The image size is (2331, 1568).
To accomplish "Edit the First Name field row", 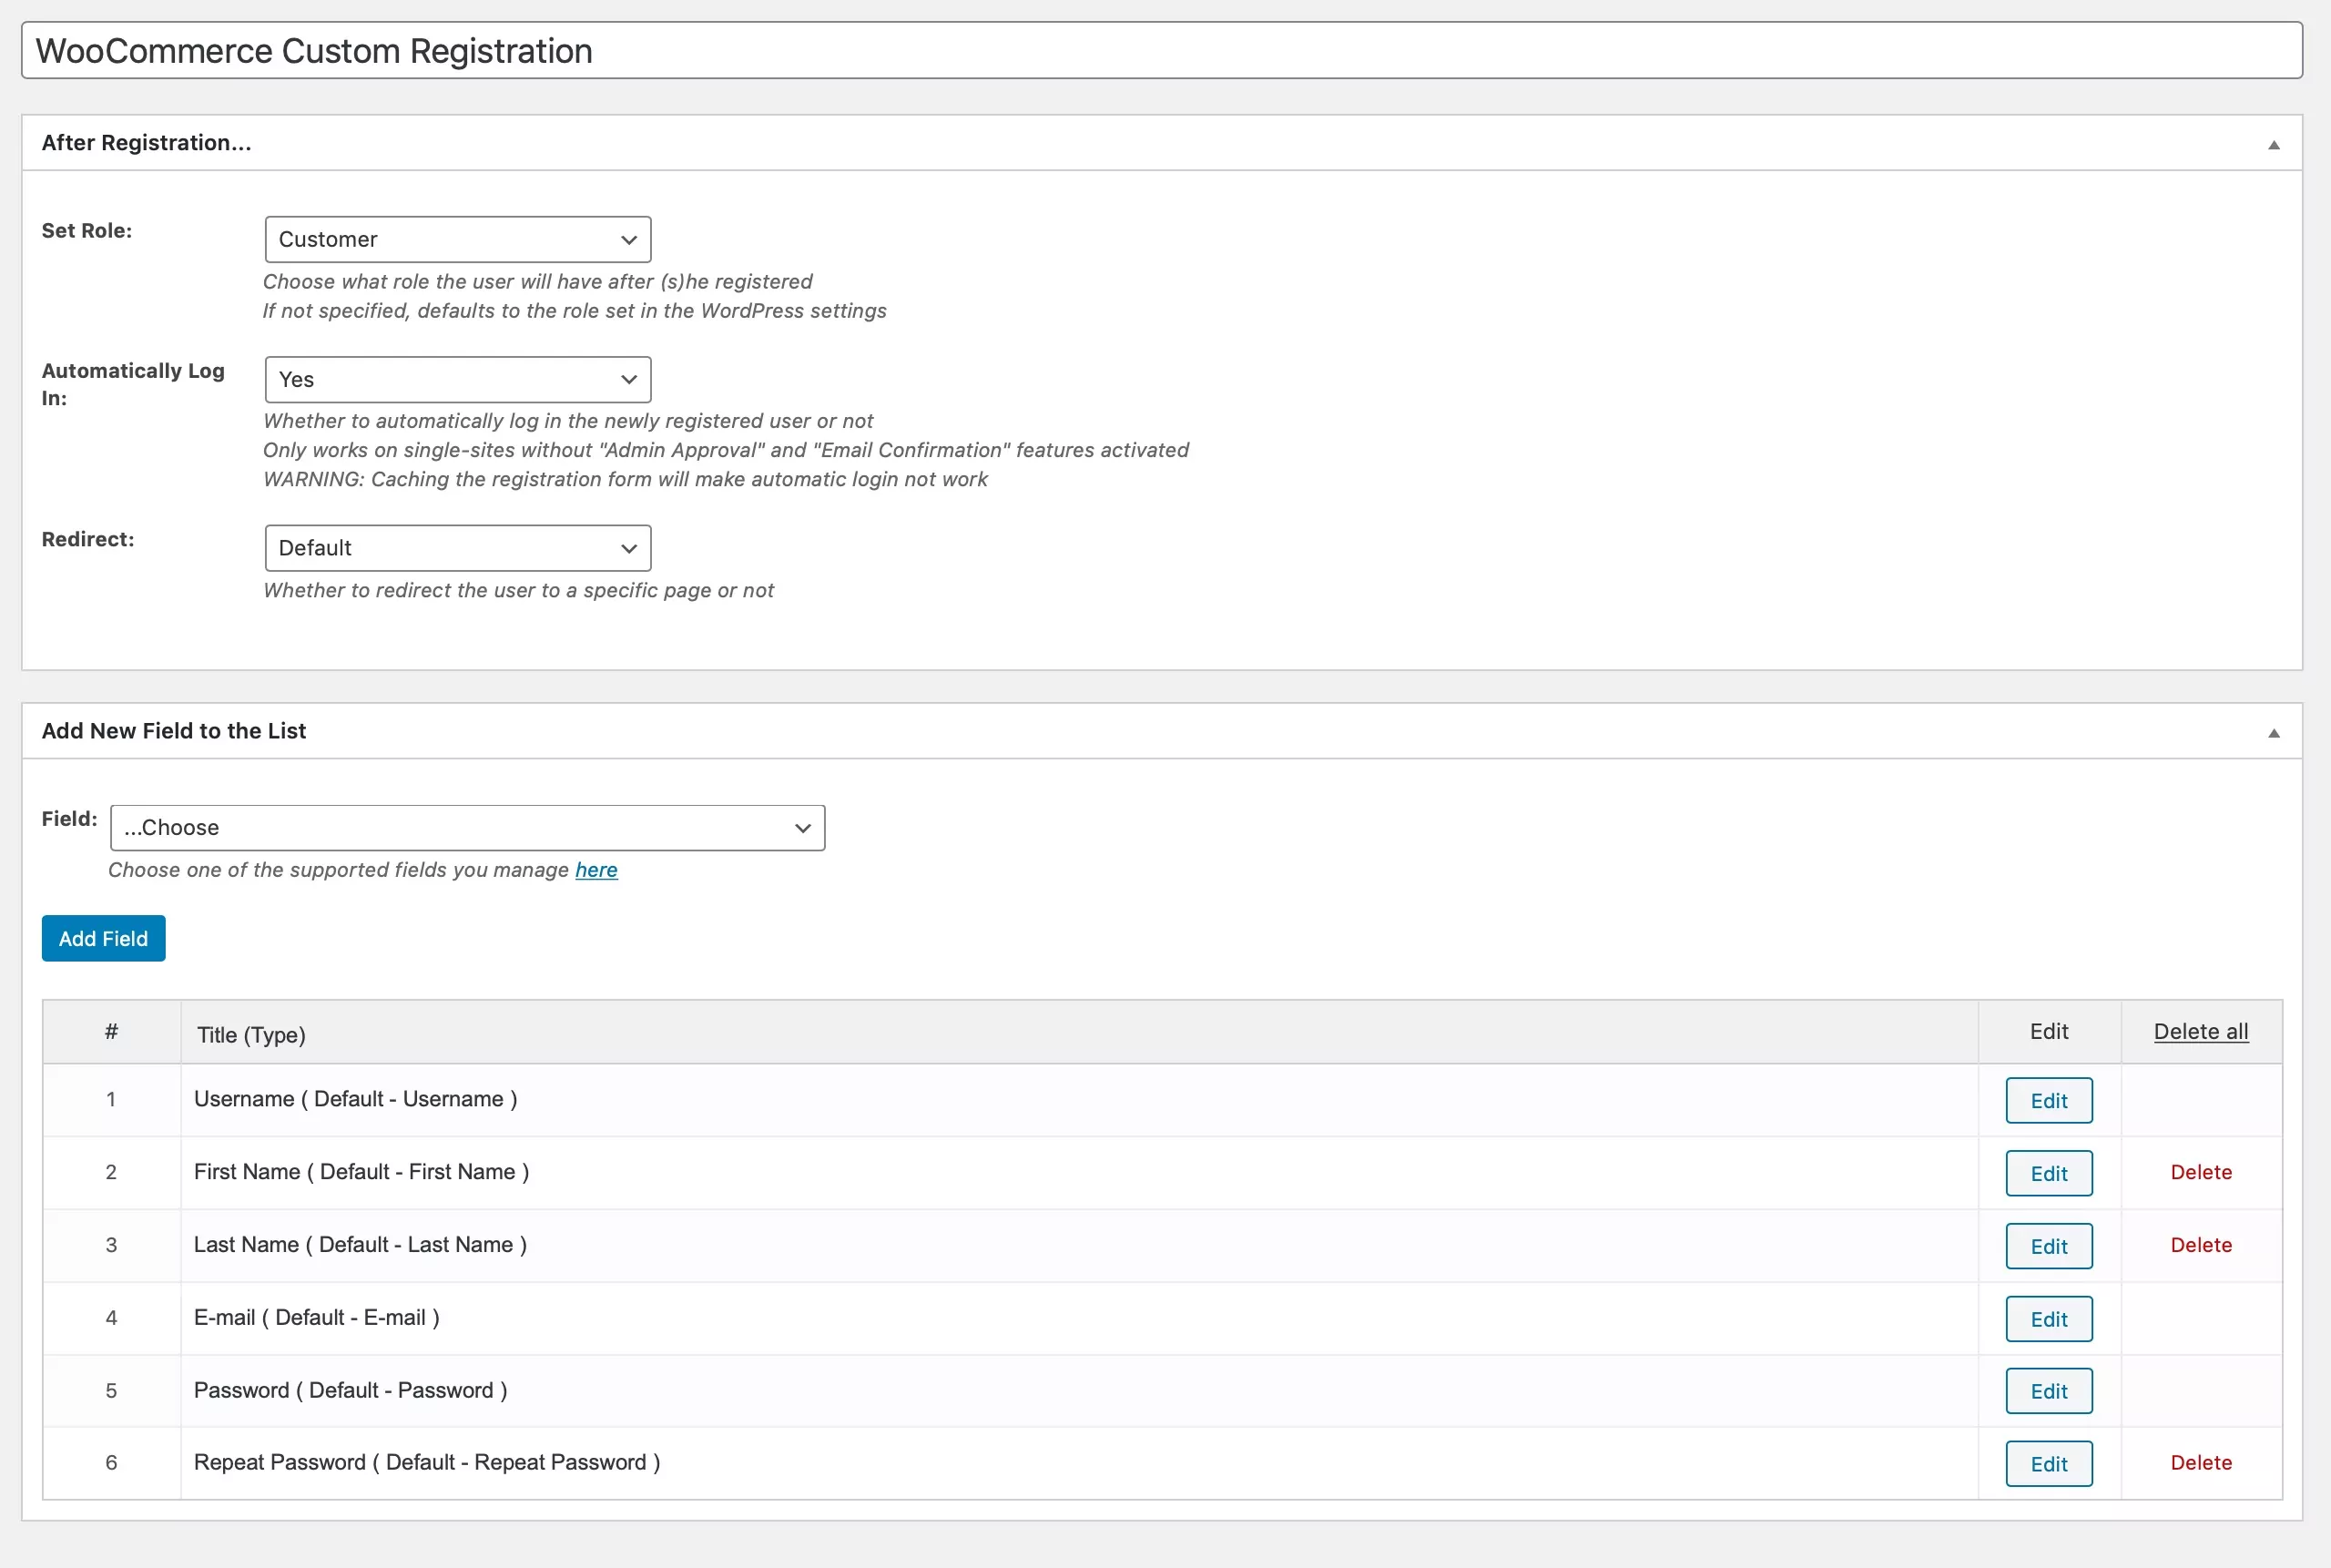I will 2048,1173.
